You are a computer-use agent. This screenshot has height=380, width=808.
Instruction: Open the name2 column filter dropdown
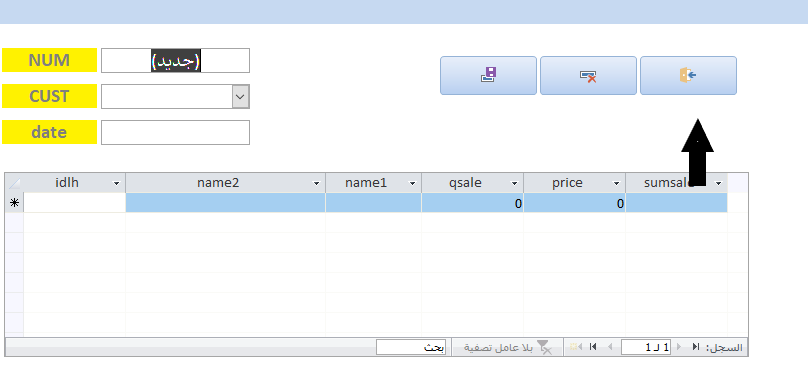tap(316, 183)
